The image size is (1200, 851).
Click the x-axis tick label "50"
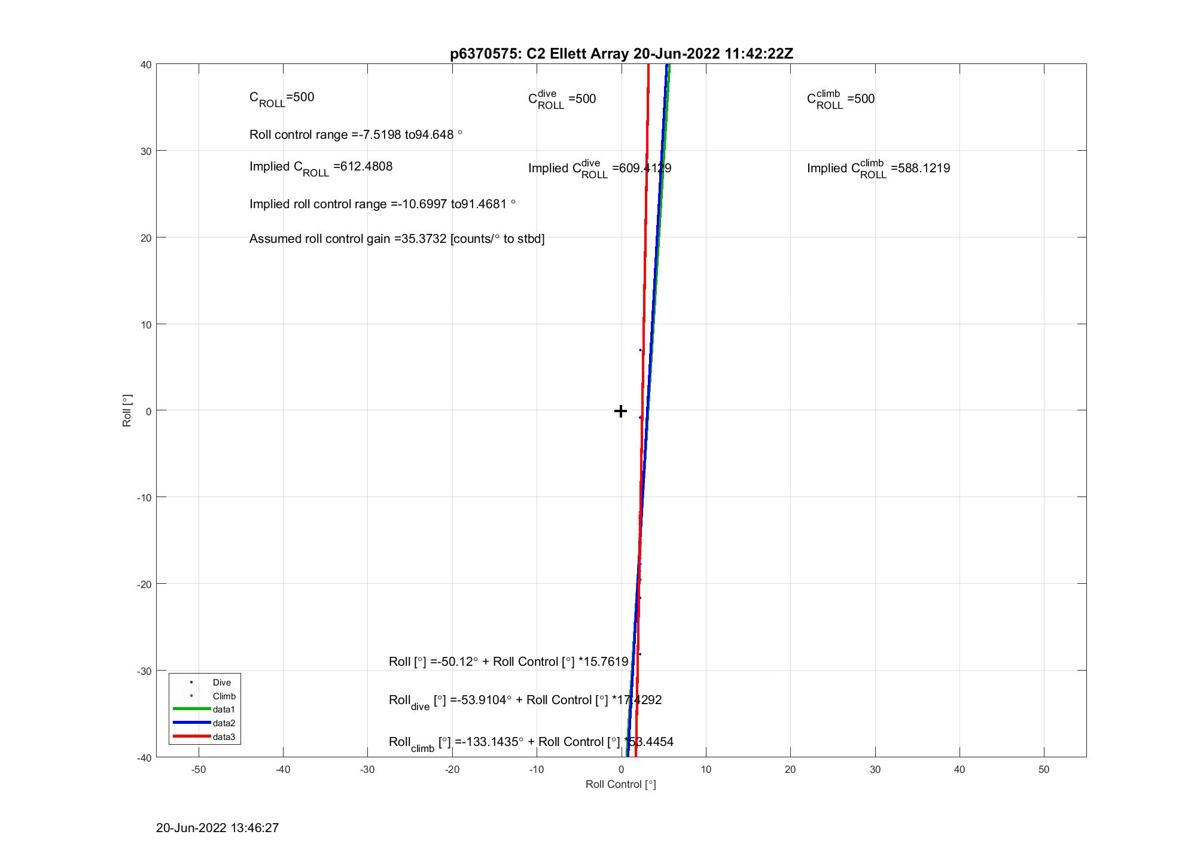pos(1044,770)
